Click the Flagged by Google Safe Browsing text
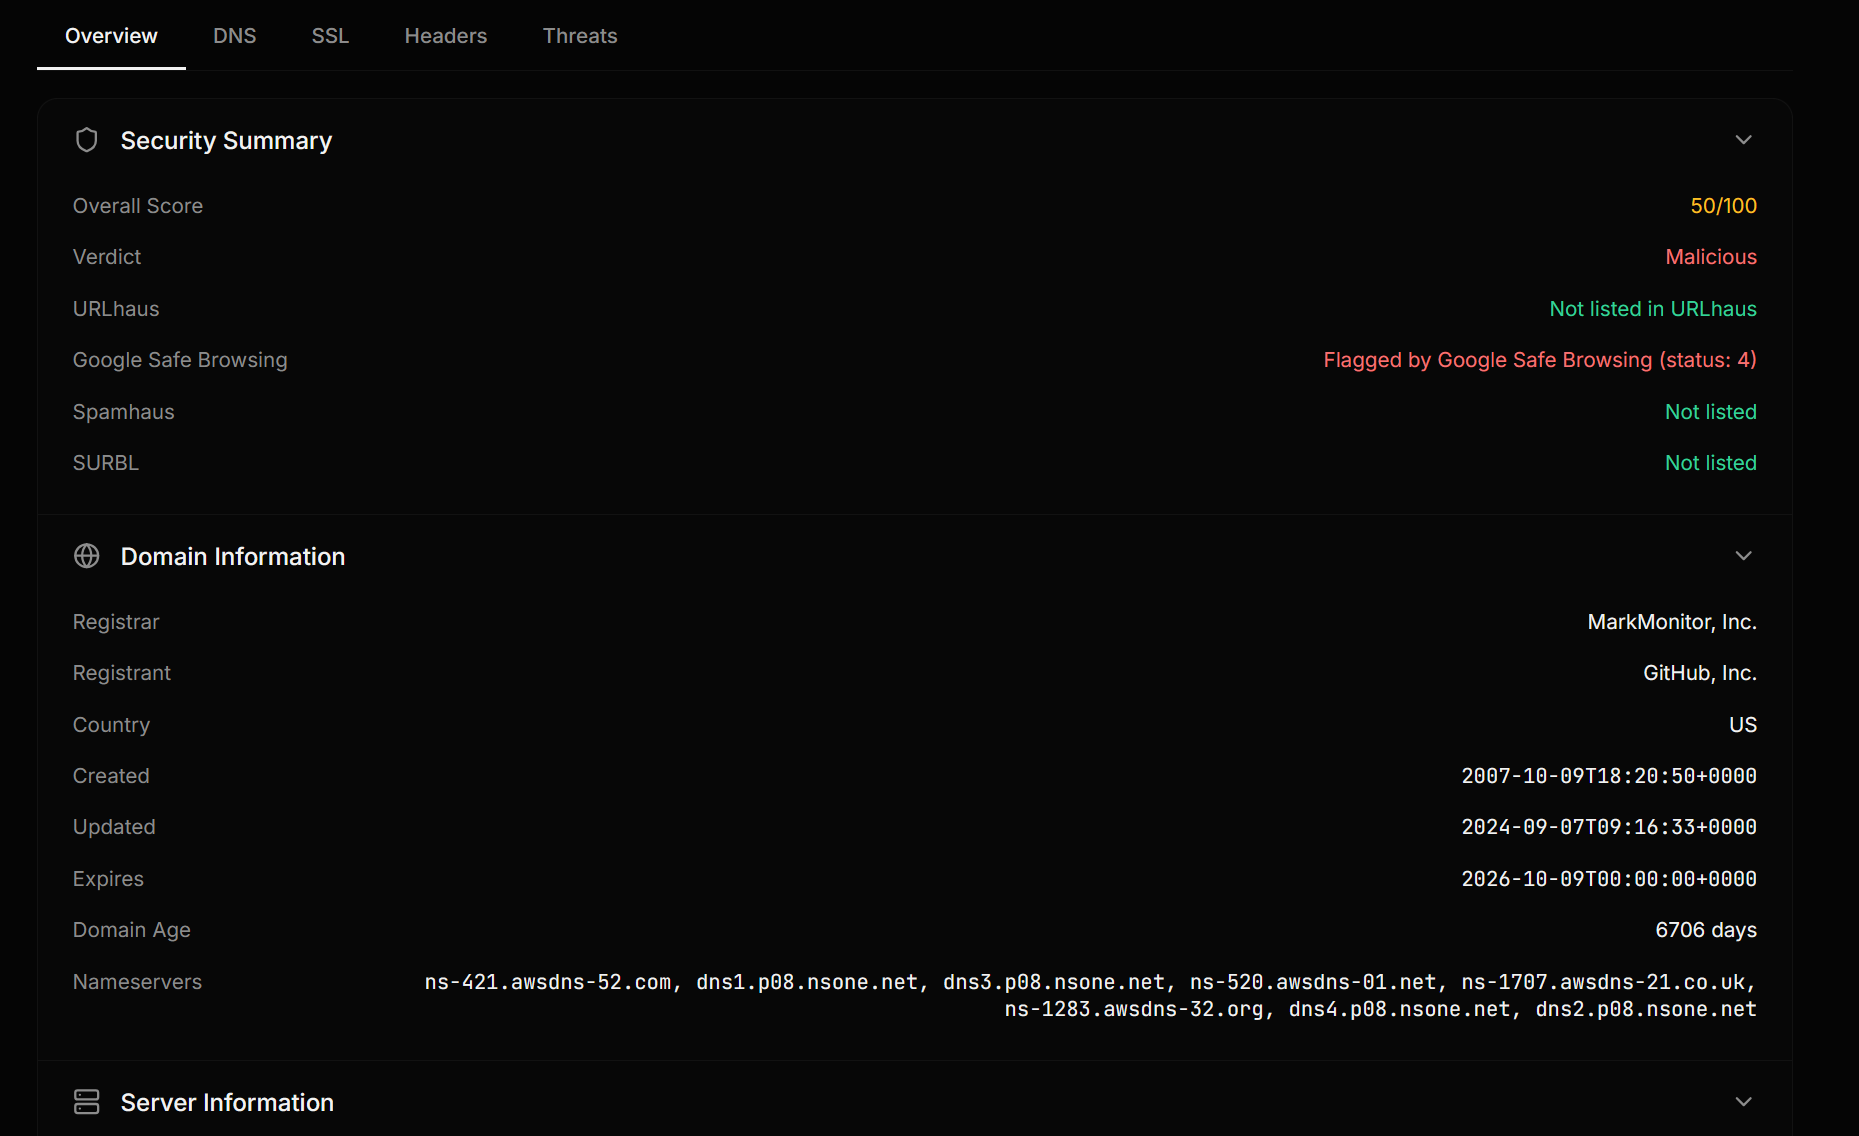This screenshot has width=1859, height=1136. (1539, 360)
